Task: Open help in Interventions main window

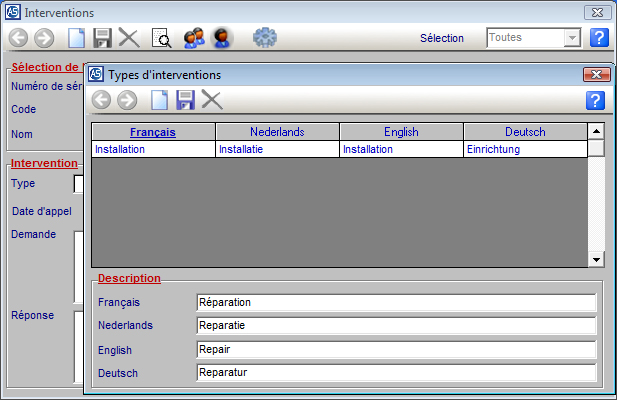Action: (x=599, y=38)
